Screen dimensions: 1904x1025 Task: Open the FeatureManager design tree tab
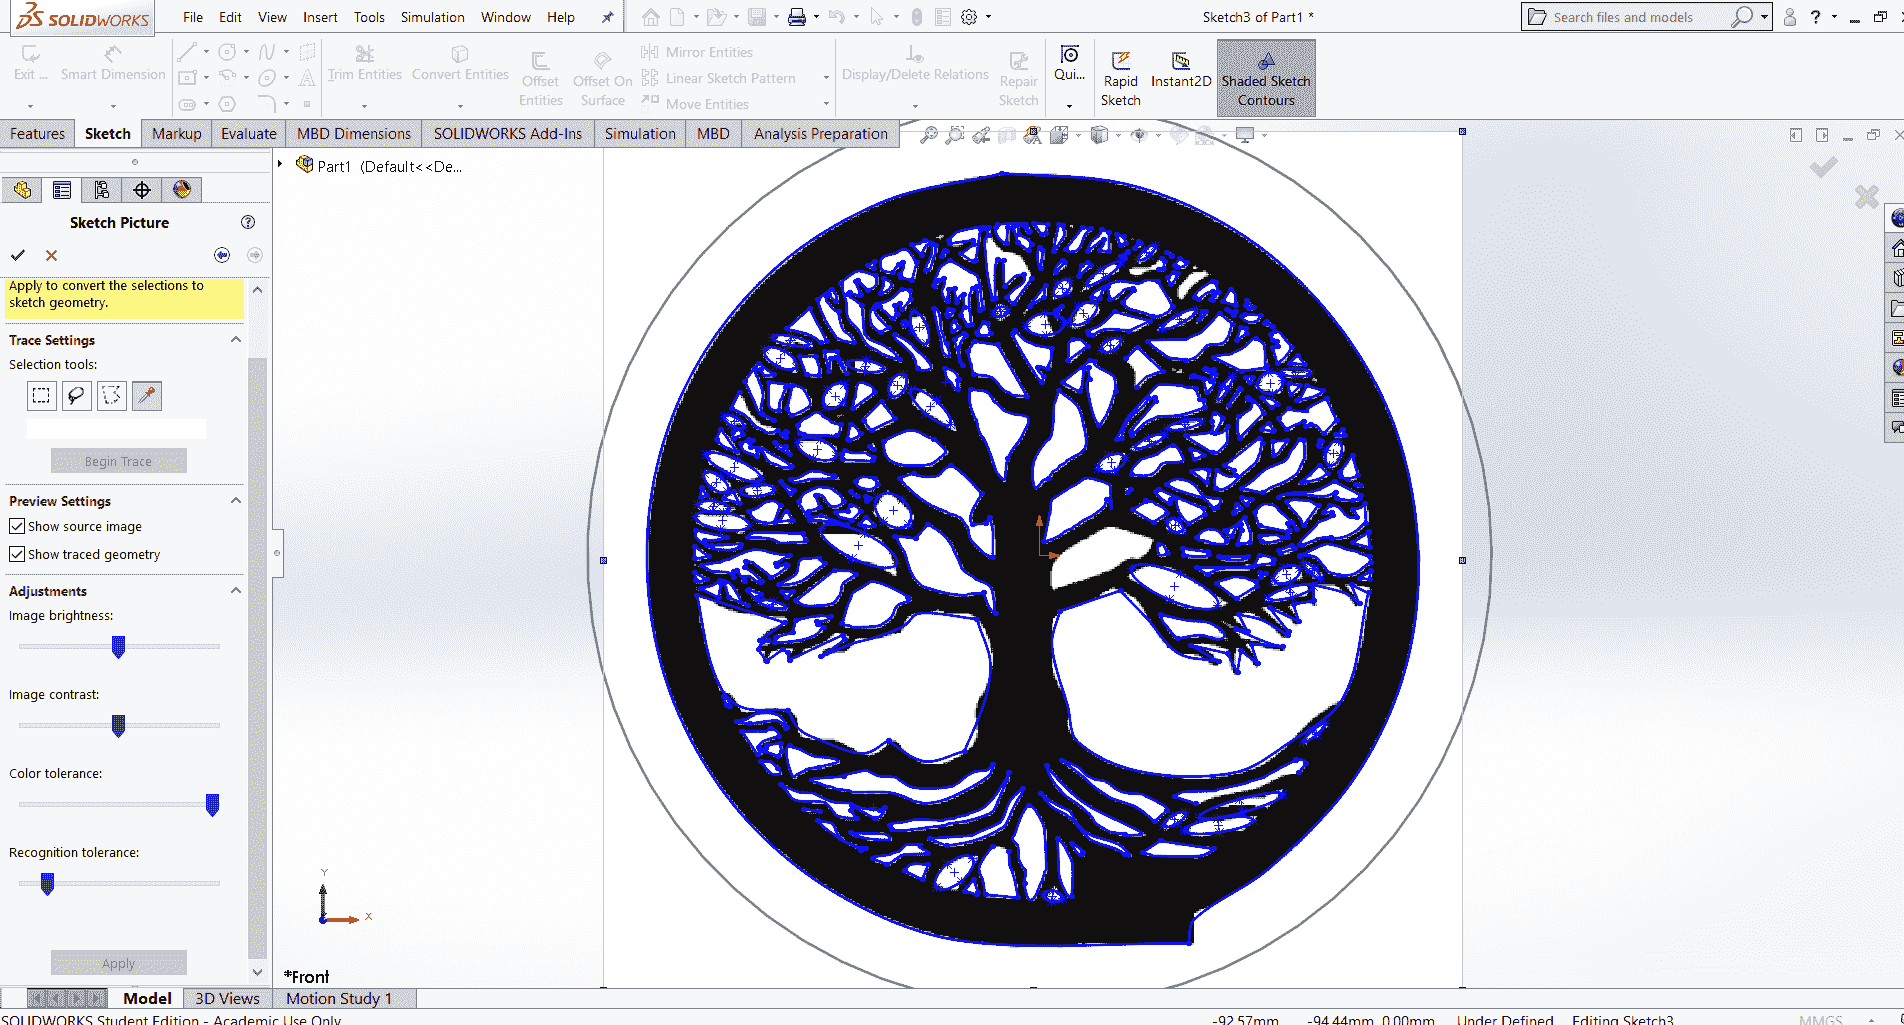[x=22, y=190]
